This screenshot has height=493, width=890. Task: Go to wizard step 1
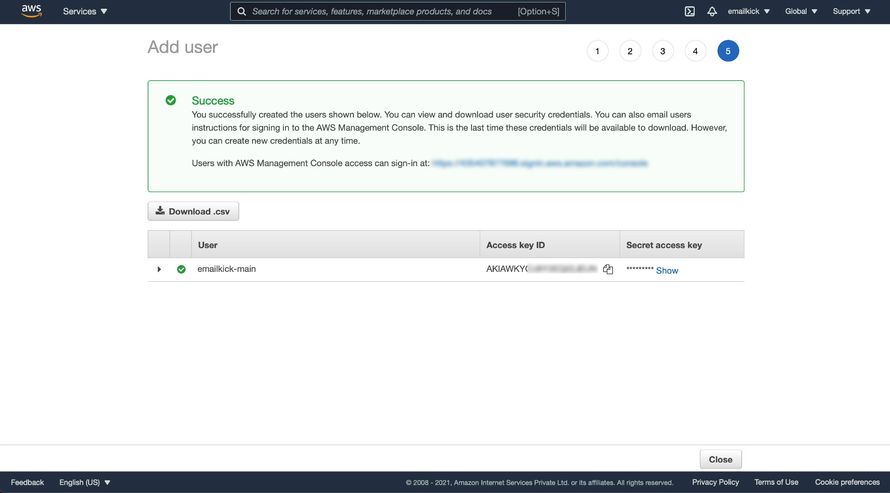tap(597, 51)
